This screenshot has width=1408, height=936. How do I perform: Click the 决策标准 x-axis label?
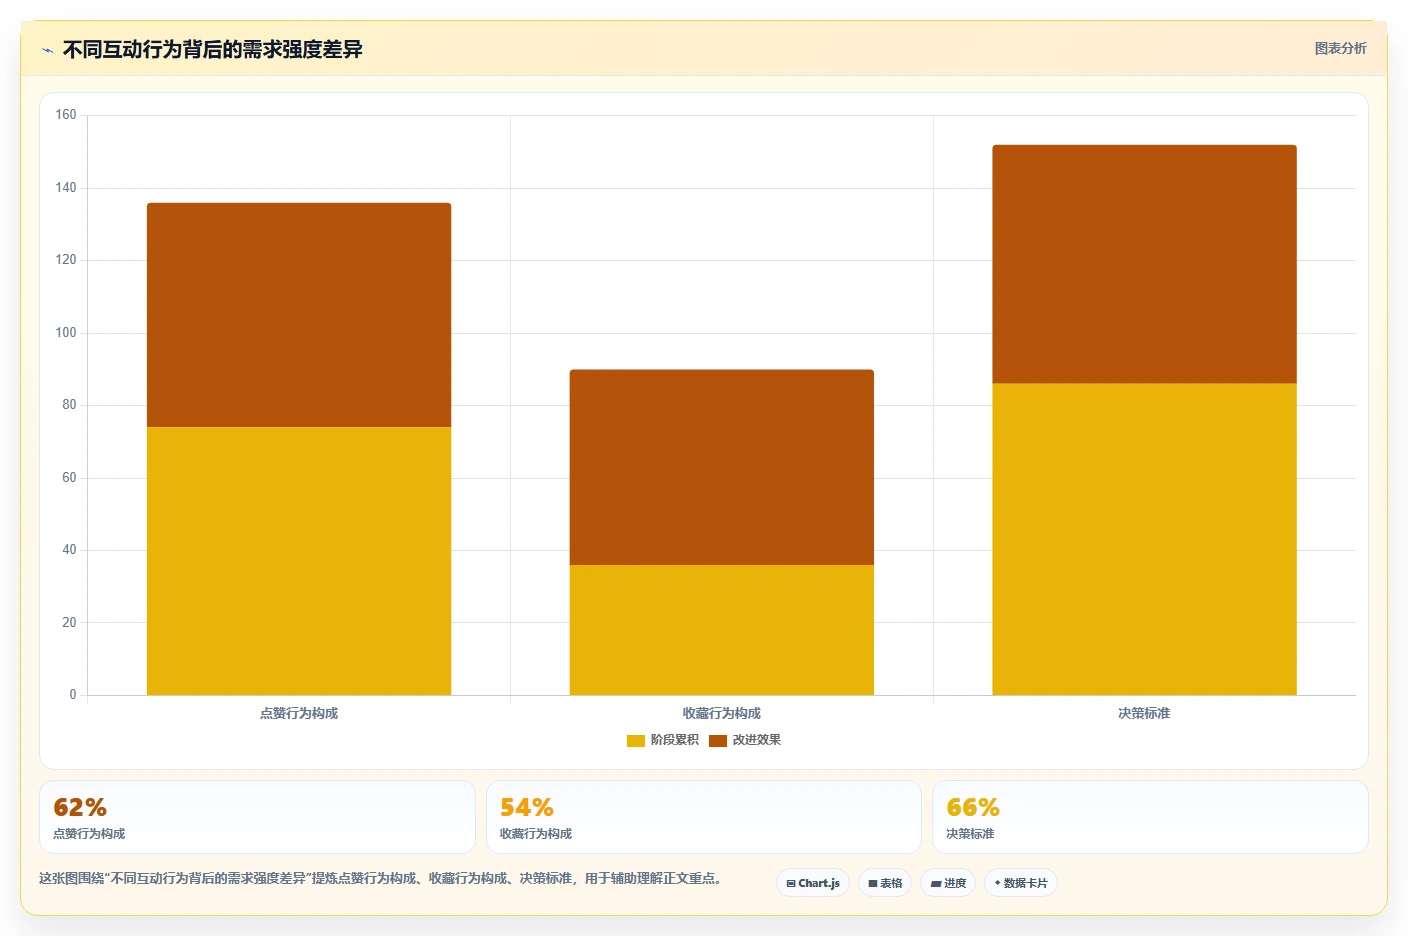tap(1144, 713)
